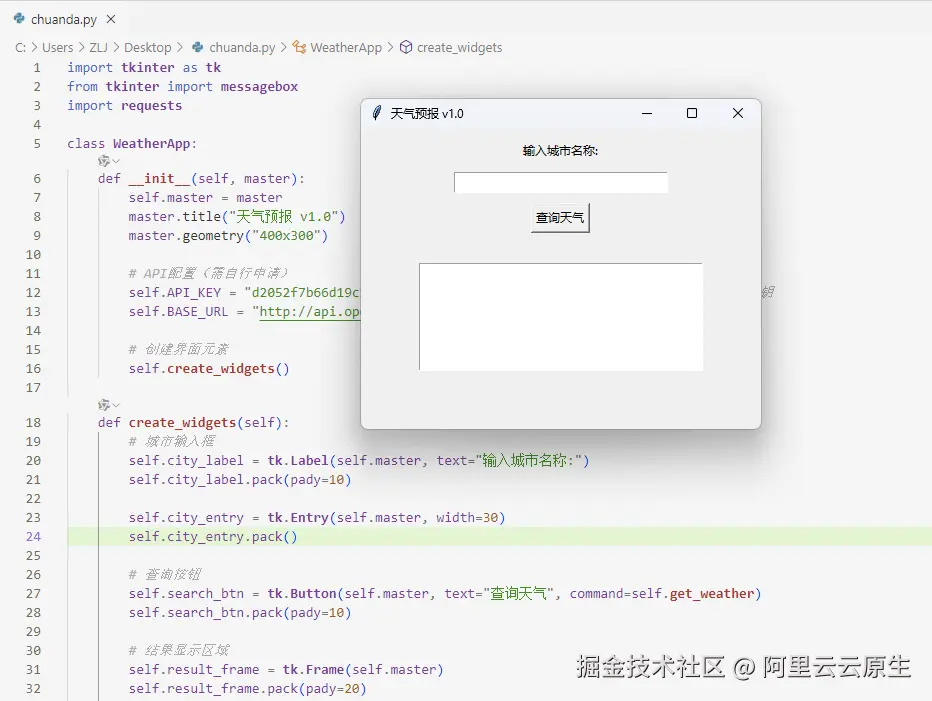932x701 pixels.
Task: Minimize the 天气预报 v1.0 window
Action: click(647, 113)
